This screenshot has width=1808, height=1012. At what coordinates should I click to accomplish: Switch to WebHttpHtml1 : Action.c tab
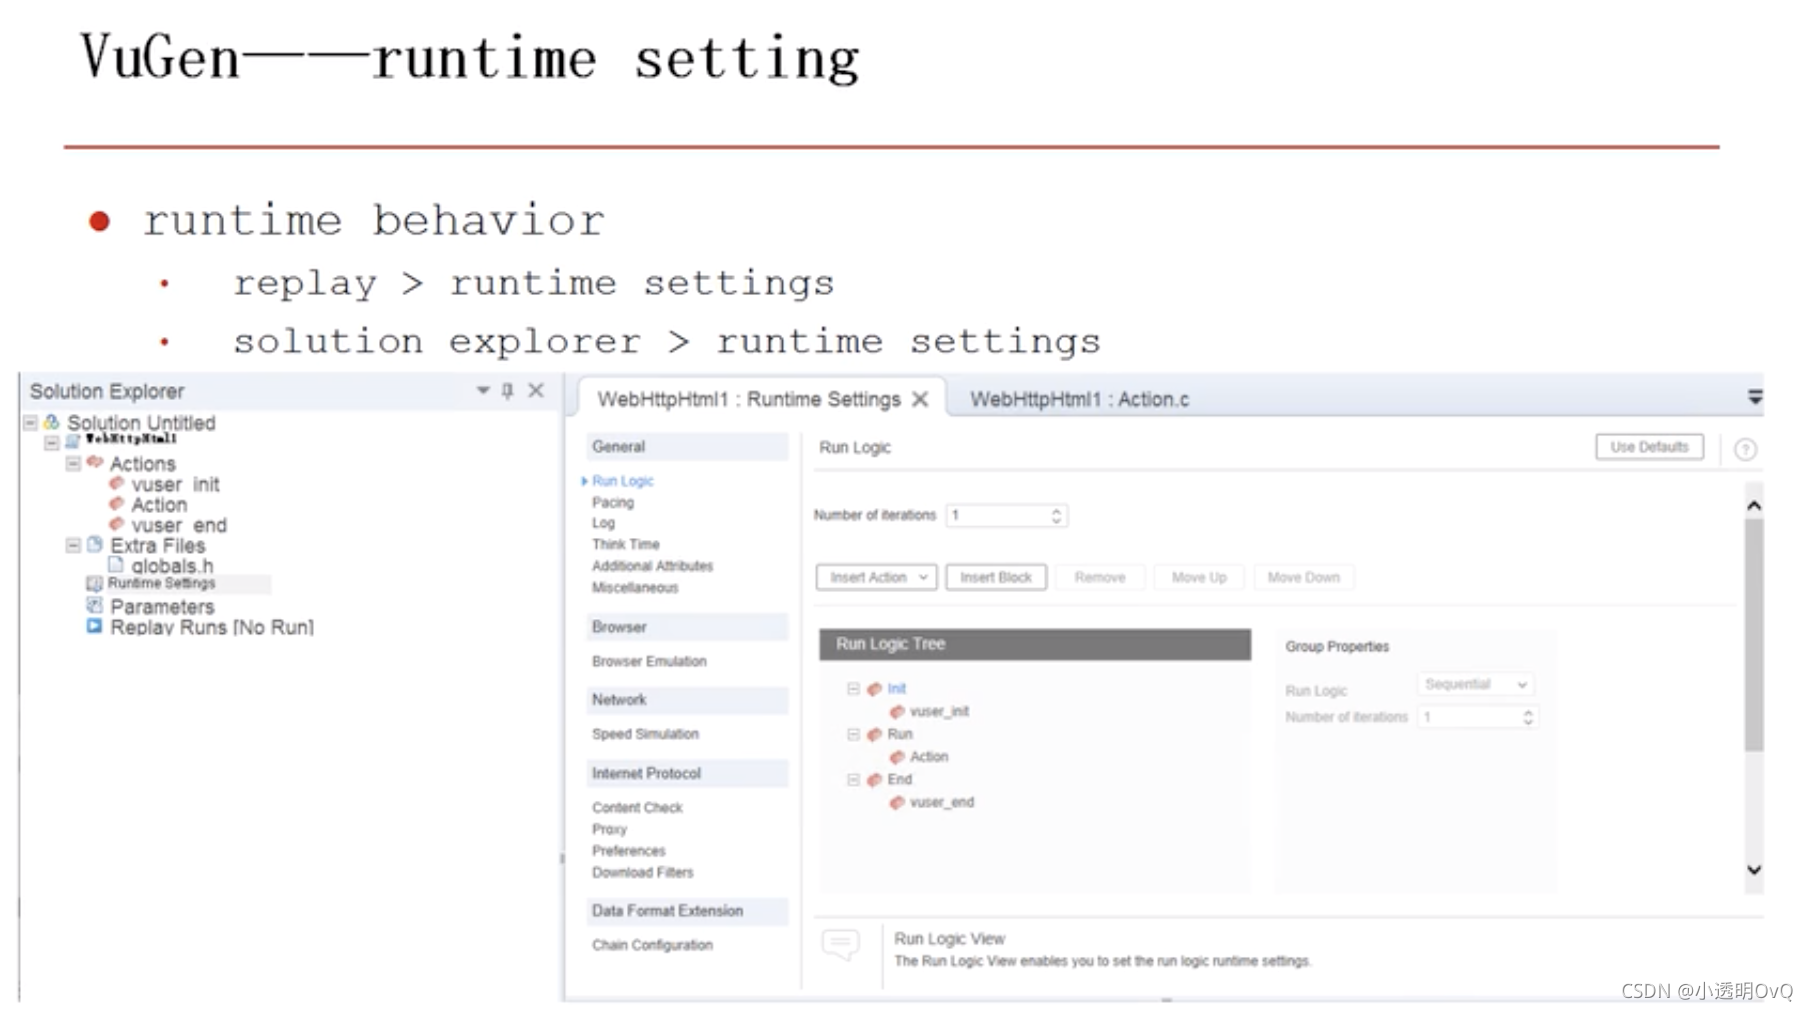(1079, 399)
